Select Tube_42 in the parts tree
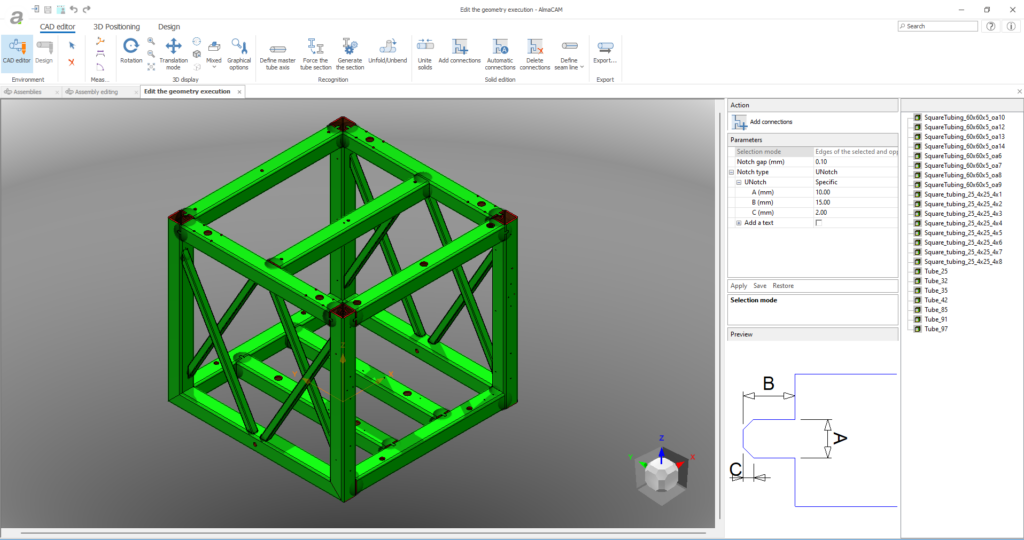Image resolution: width=1024 pixels, height=540 pixels. coord(936,300)
